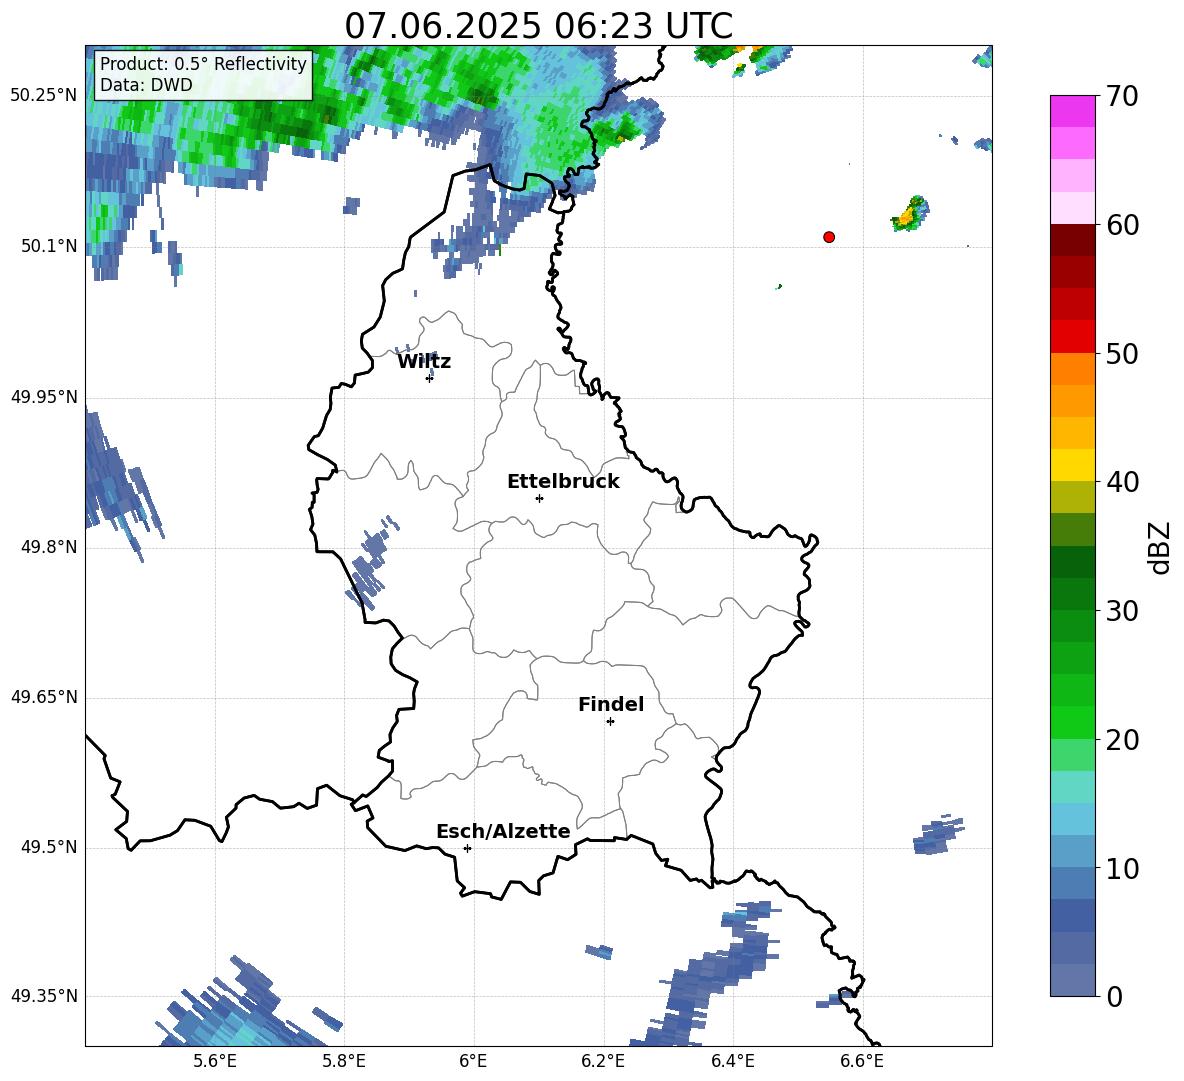Click the Esch/Alzette city label
Image resolution: width=1184 pixels, height=1081 pixels.
pos(503,831)
